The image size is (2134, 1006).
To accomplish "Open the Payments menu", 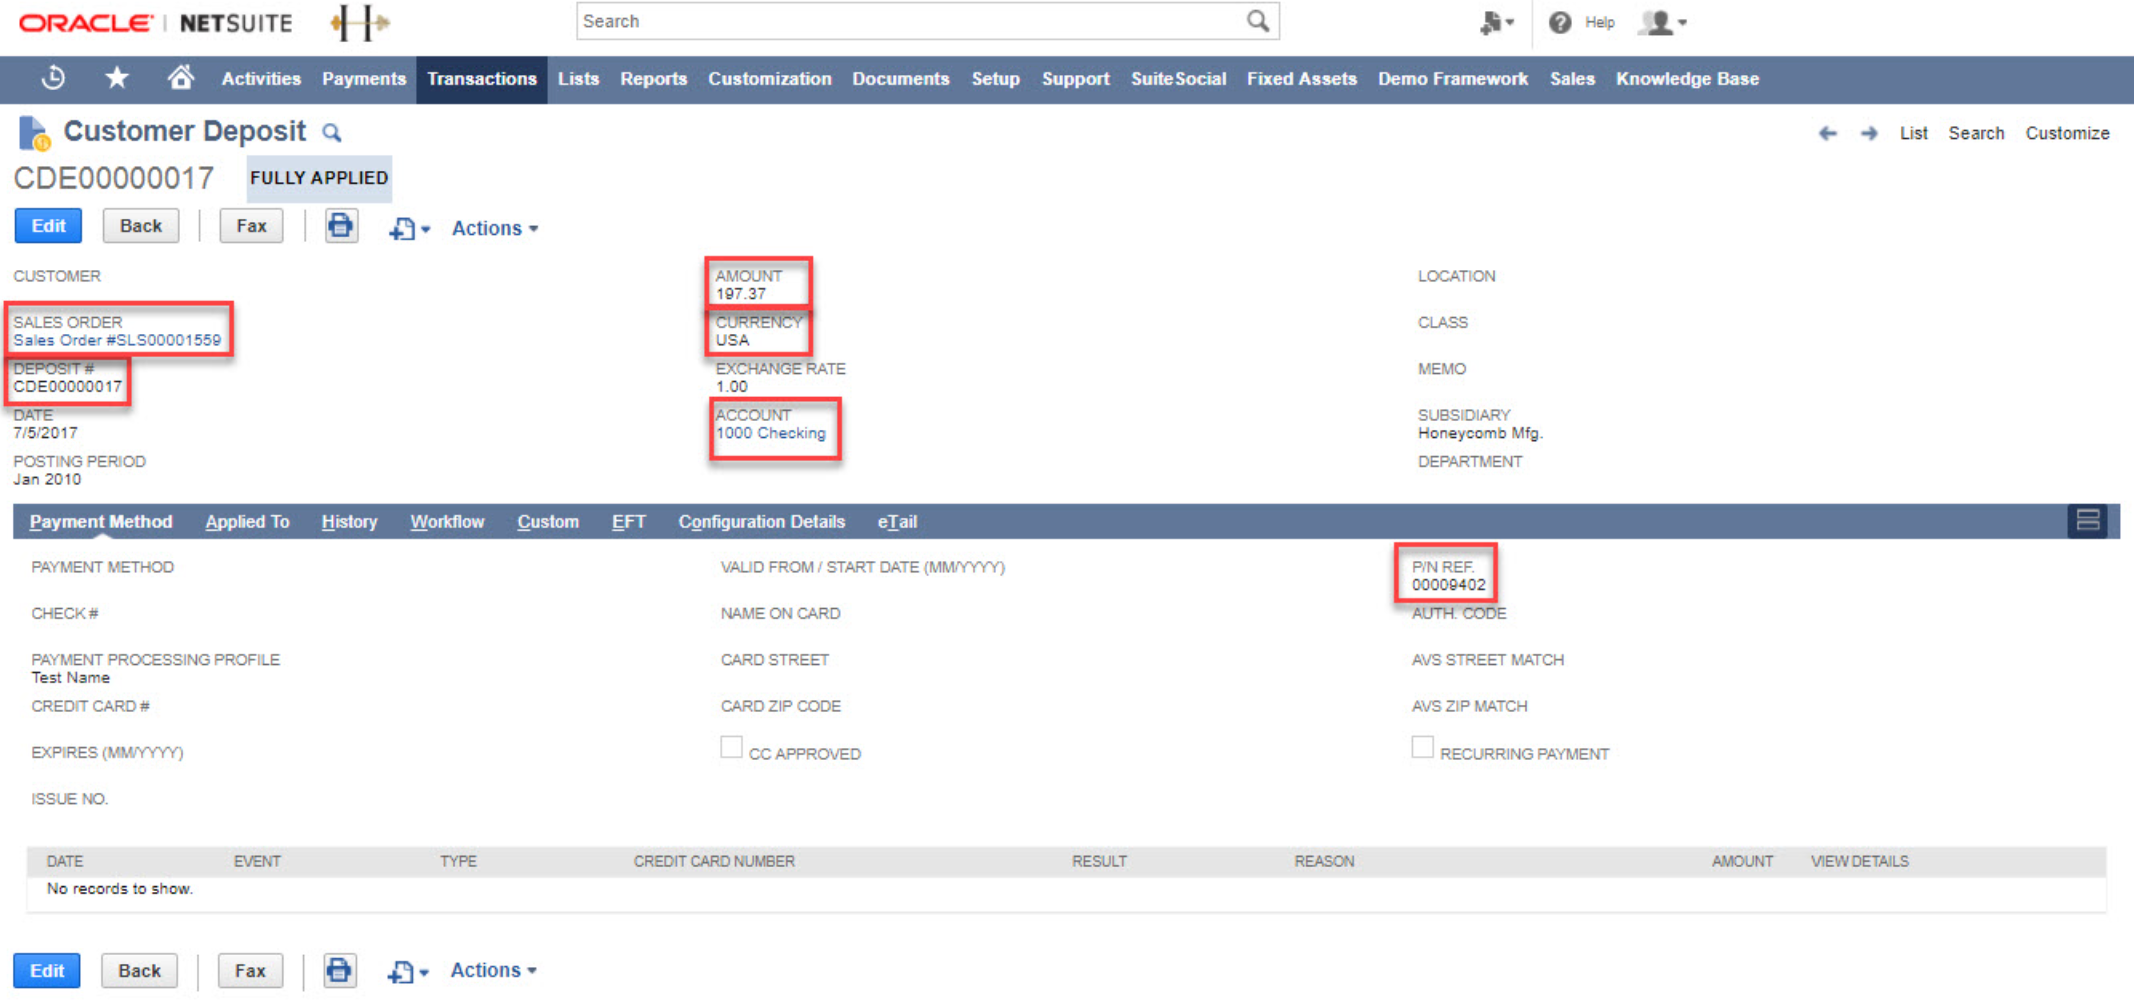I will (x=364, y=79).
